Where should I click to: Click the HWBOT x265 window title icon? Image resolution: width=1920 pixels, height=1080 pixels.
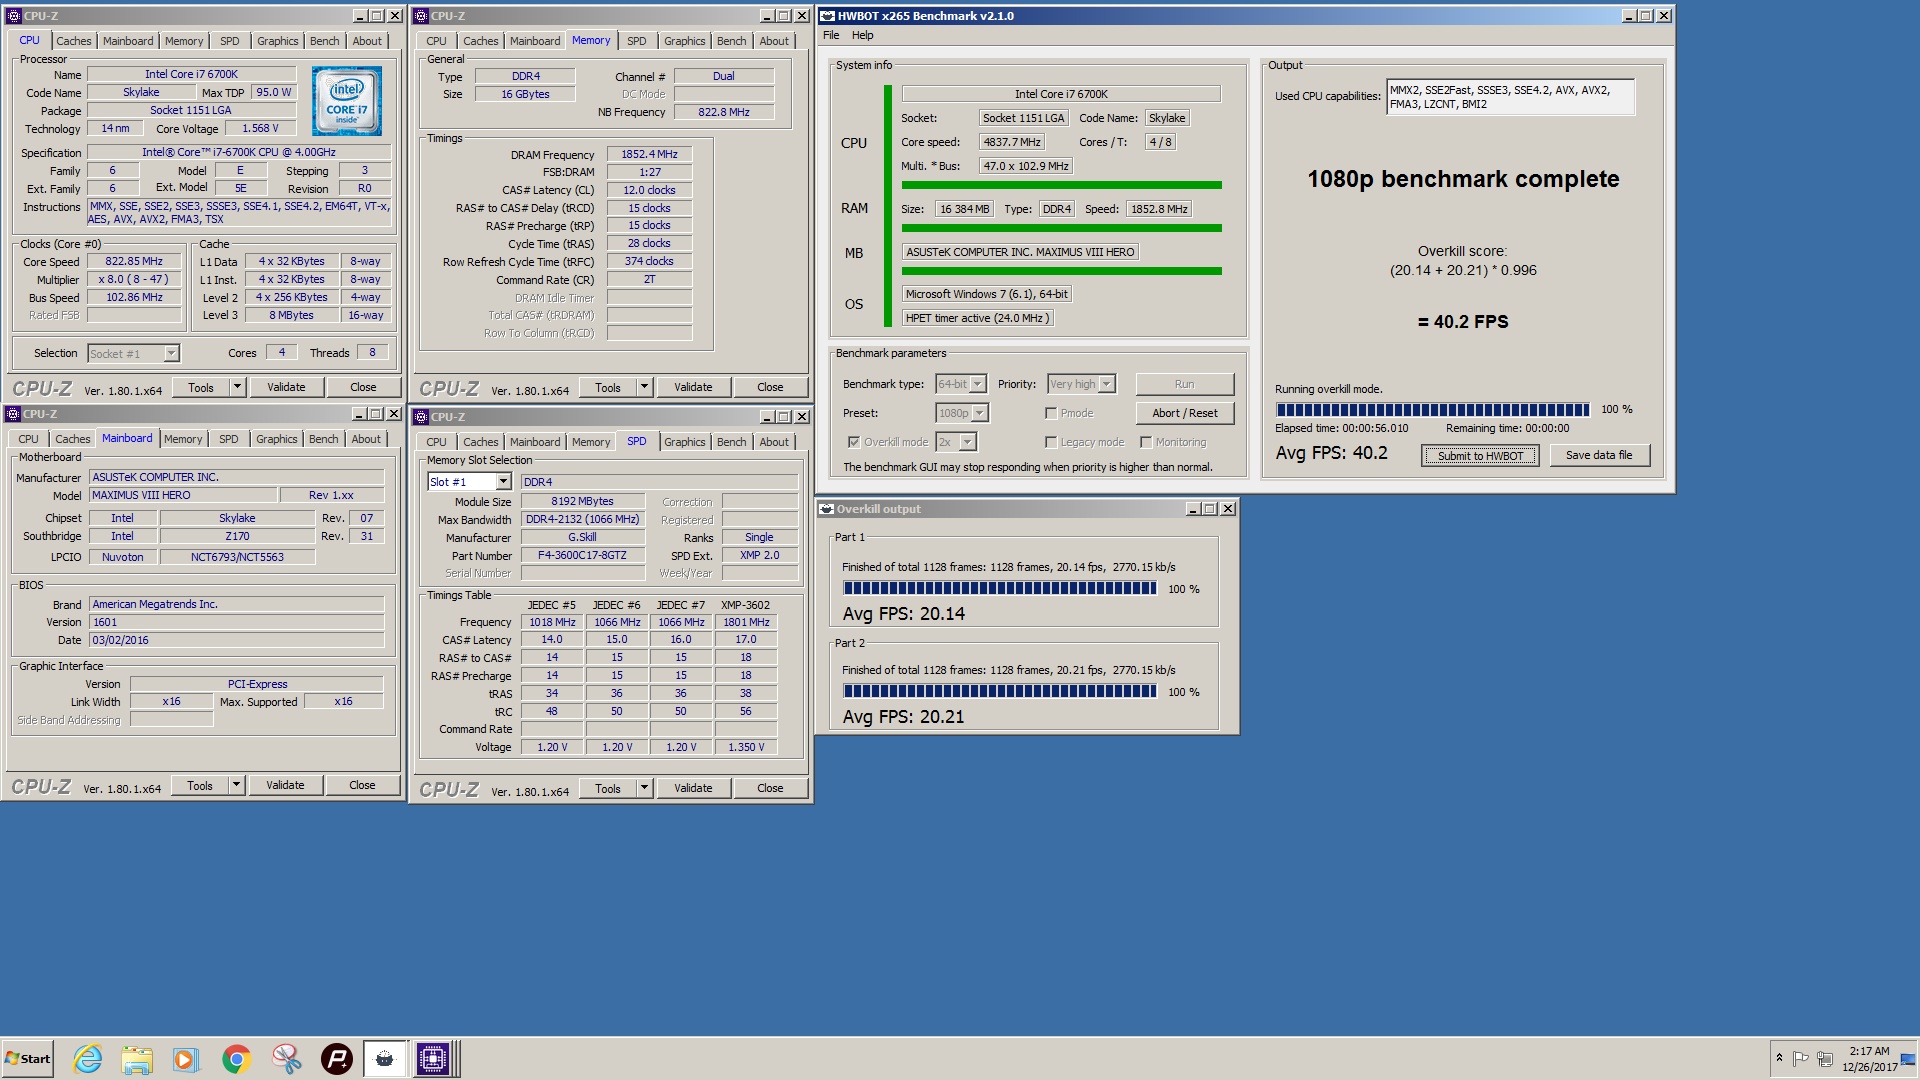[828, 16]
